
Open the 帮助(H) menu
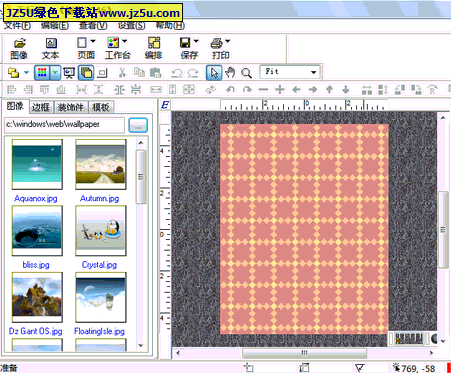point(170,25)
